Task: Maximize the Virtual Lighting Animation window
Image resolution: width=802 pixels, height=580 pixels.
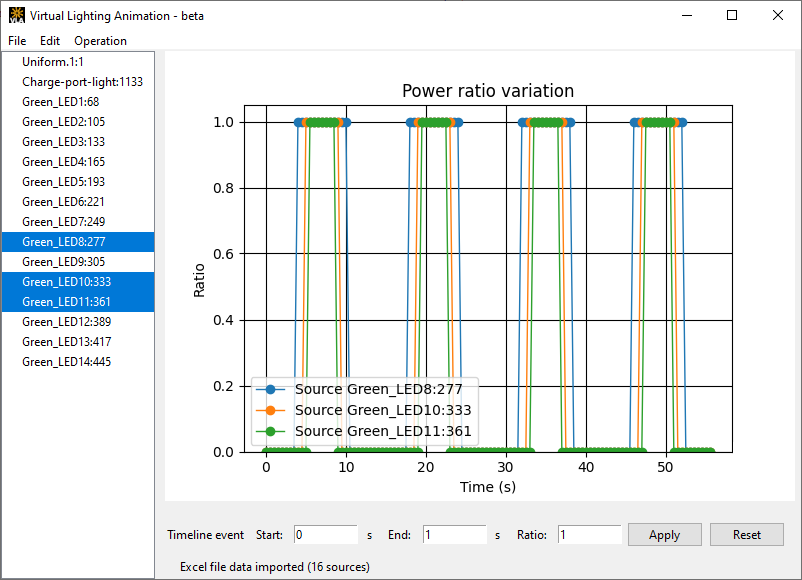Action: [x=732, y=15]
